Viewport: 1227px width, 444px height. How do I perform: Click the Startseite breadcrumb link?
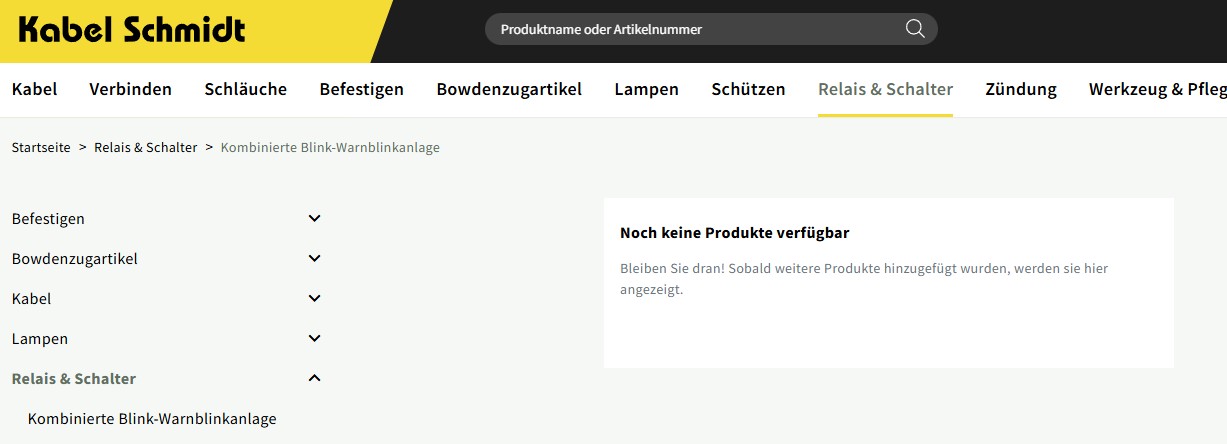[41, 147]
